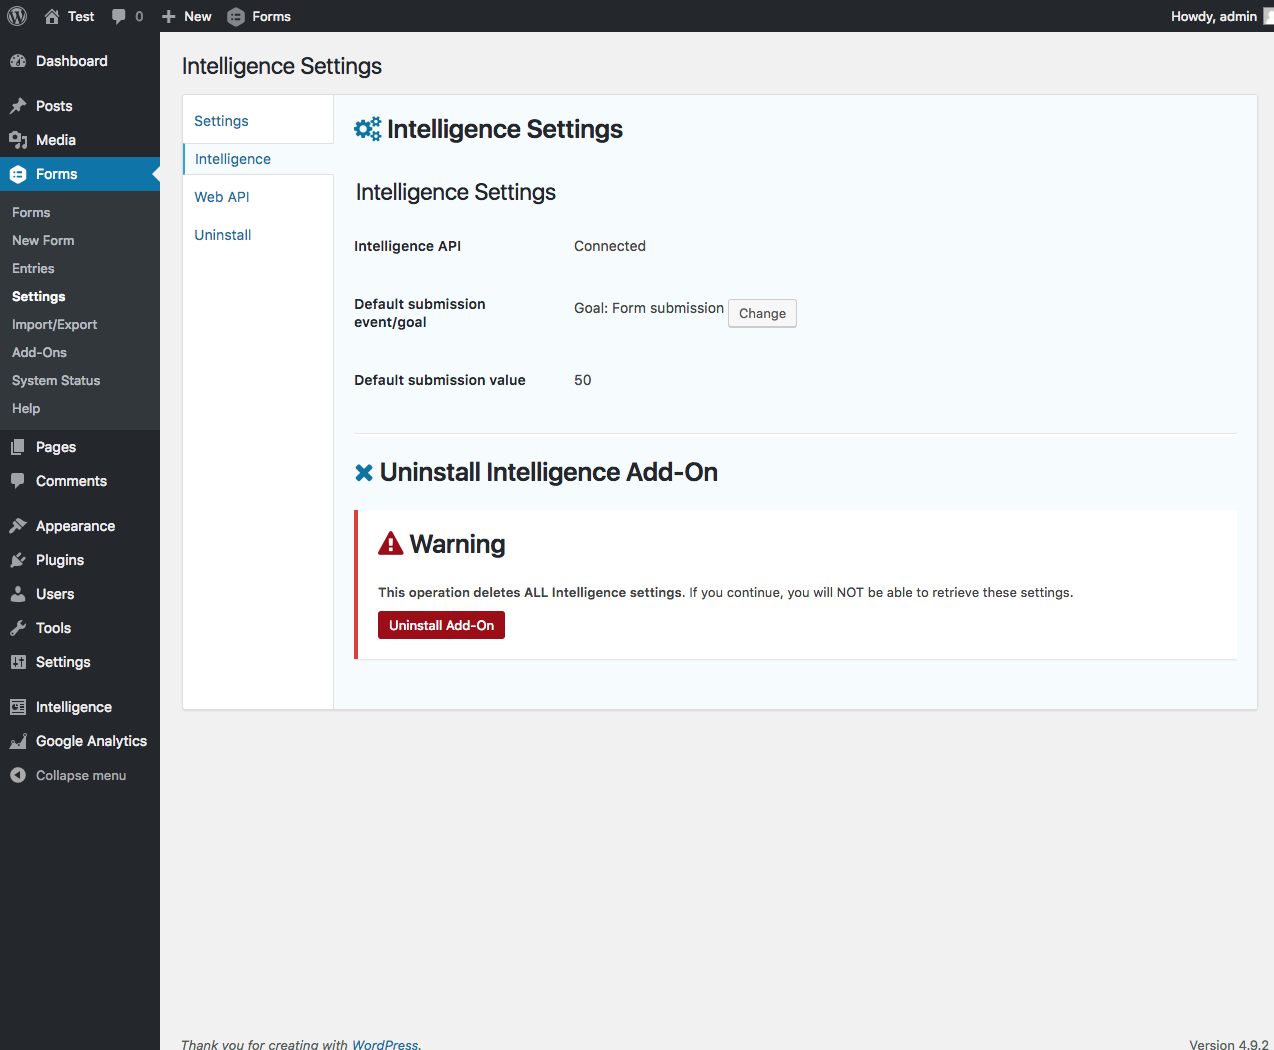This screenshot has height=1050, width=1274.
Task: Select the Intelligence settings tab
Action: [x=233, y=159]
